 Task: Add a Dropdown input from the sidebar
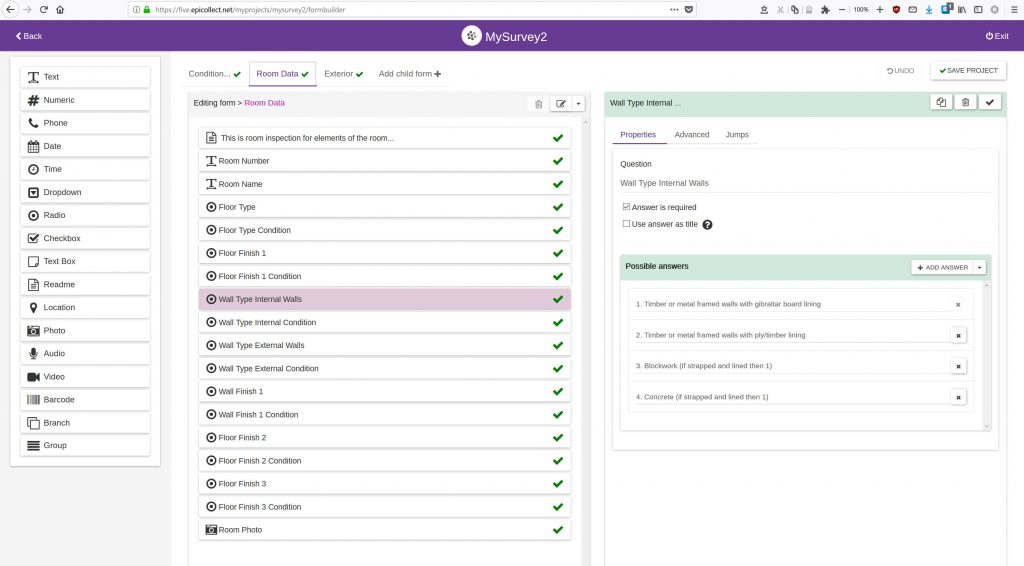click(85, 193)
